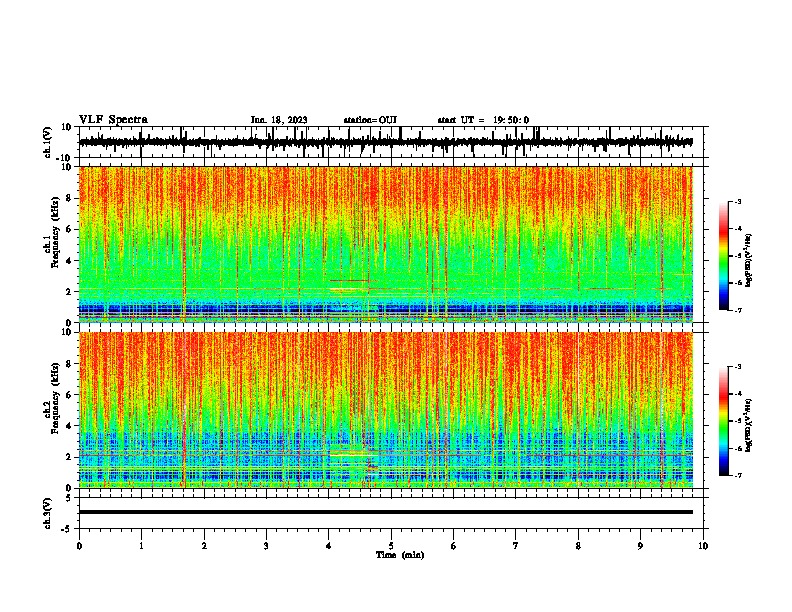Screen dimensions: 792x612
Task: Click the '8' kHz tick on ch.1 spectrogram
Action: [x=70, y=198]
